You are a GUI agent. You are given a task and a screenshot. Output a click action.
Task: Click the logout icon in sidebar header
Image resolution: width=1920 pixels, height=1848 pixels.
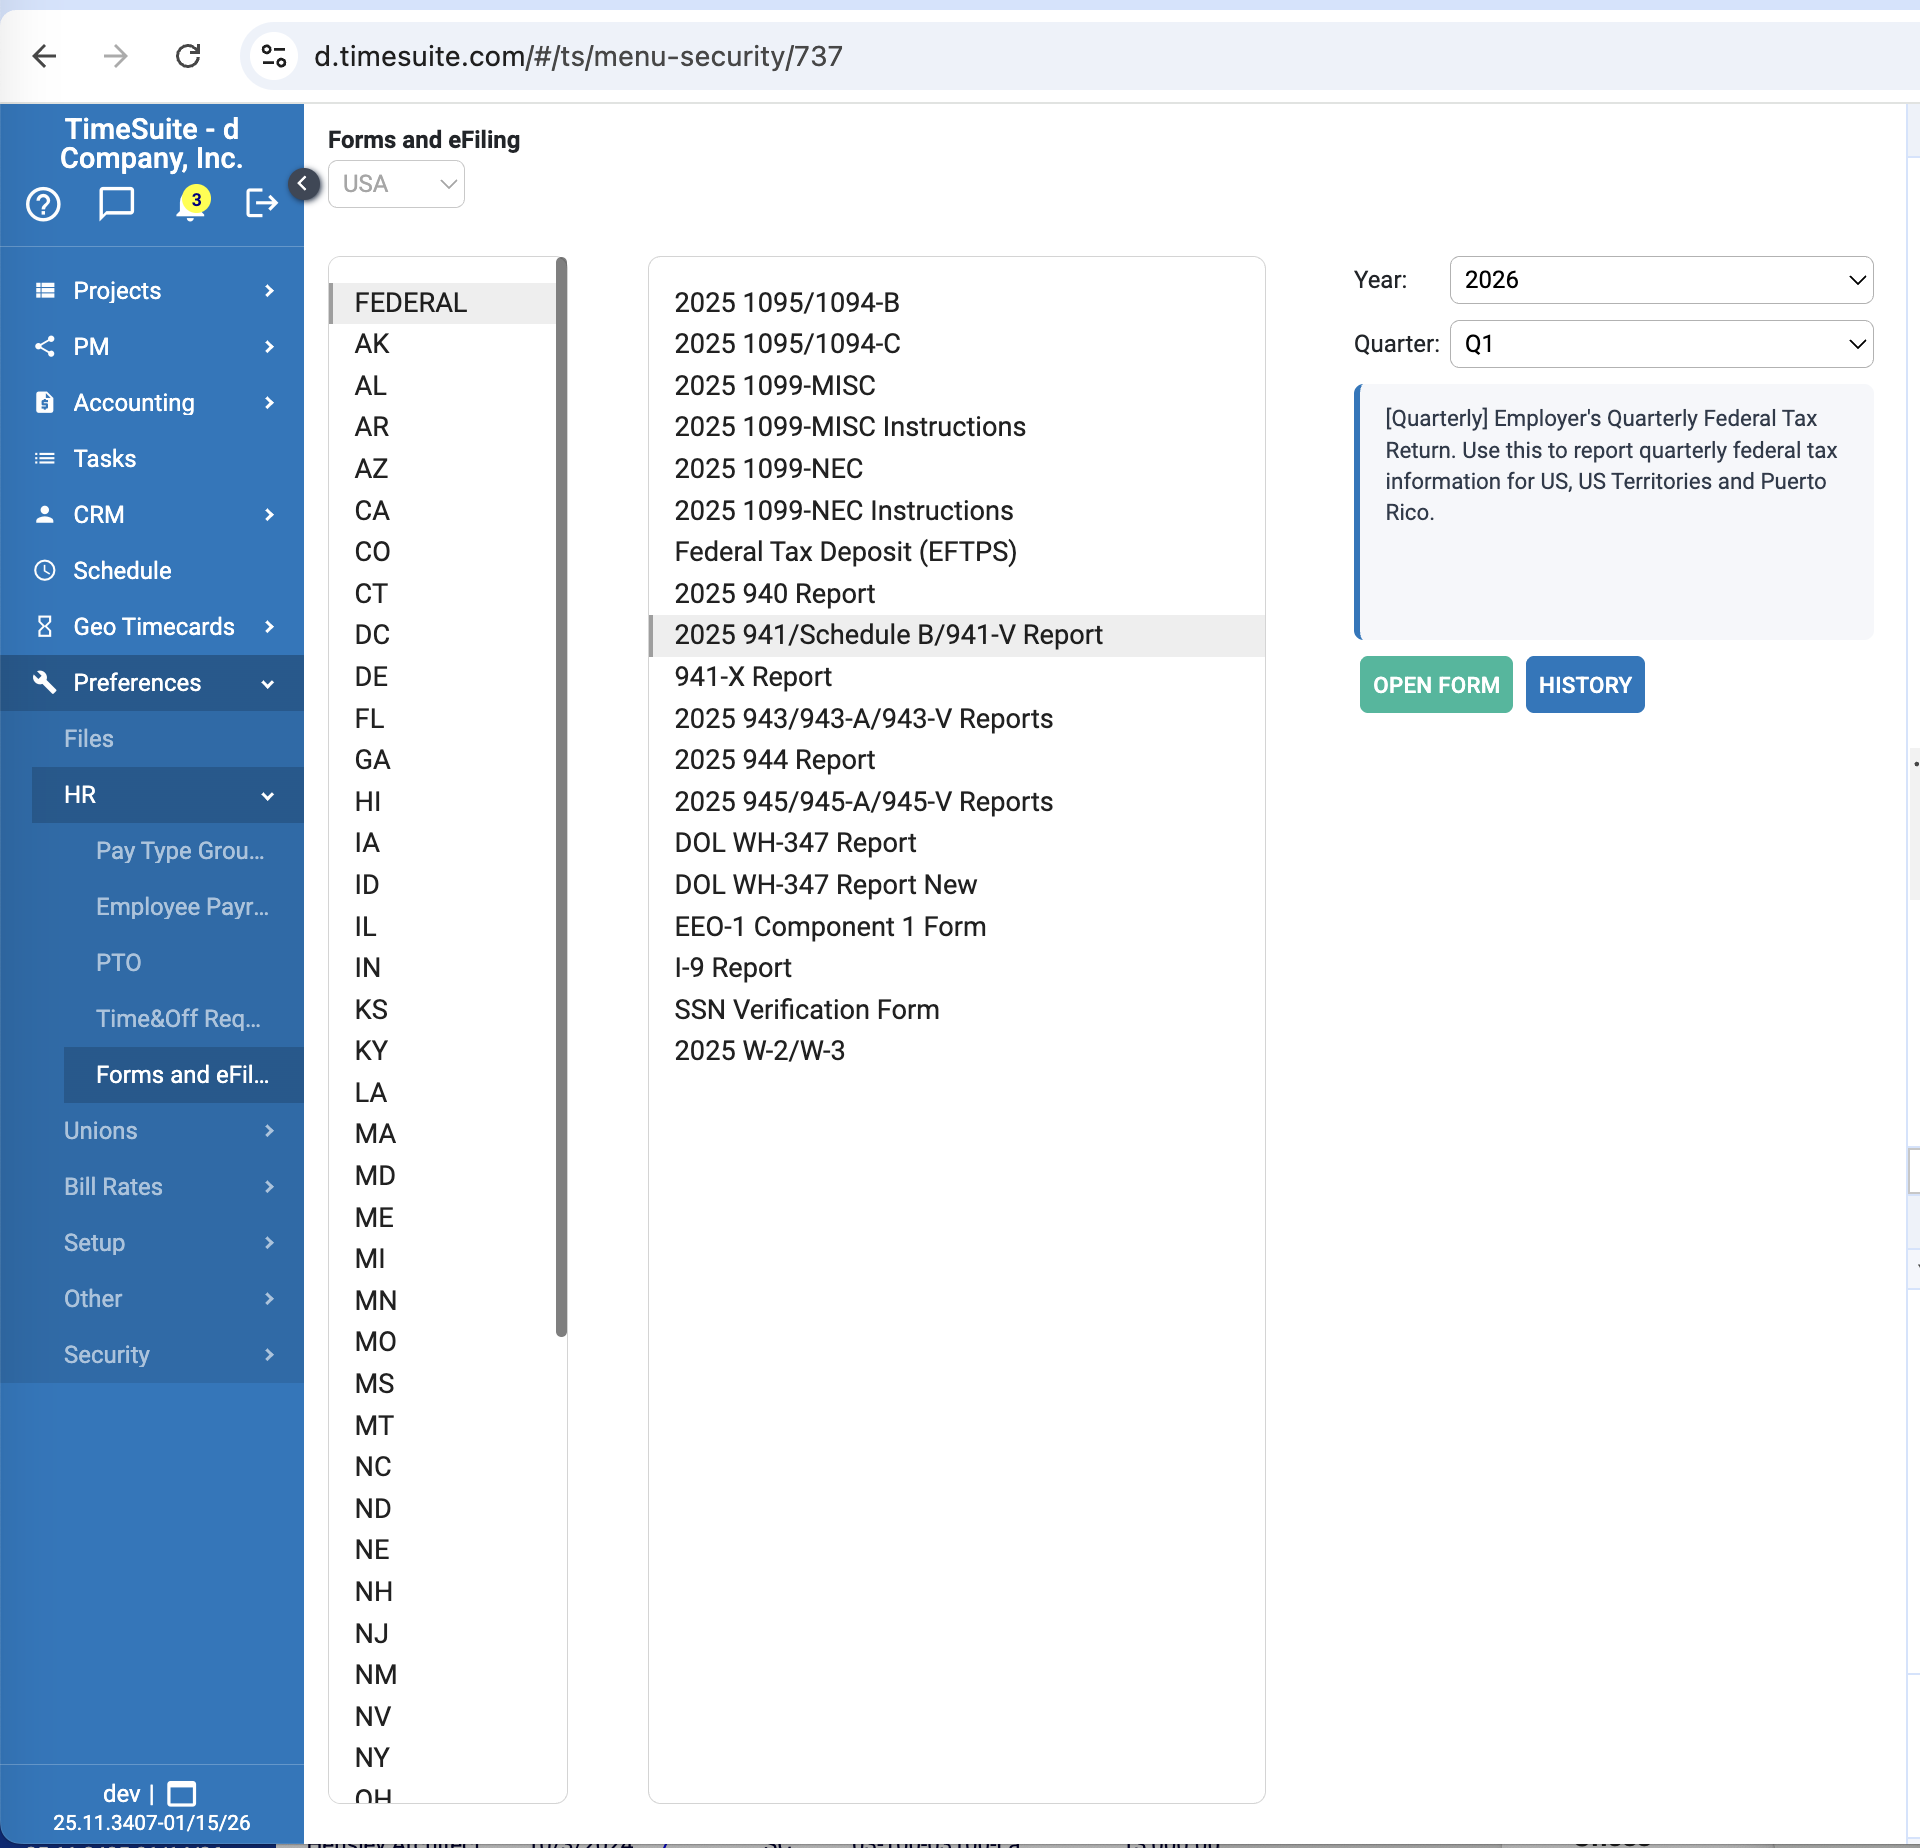[x=261, y=204]
